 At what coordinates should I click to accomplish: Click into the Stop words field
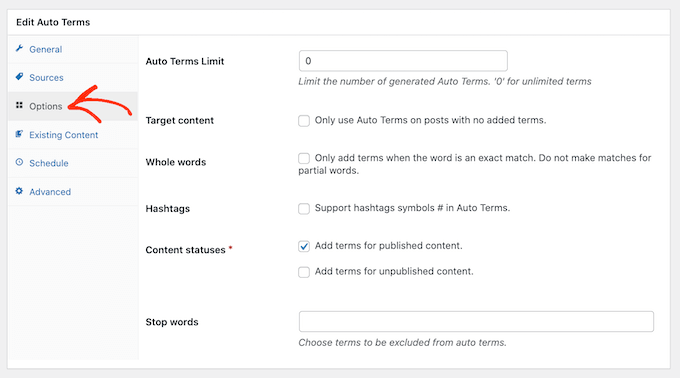[476, 321]
